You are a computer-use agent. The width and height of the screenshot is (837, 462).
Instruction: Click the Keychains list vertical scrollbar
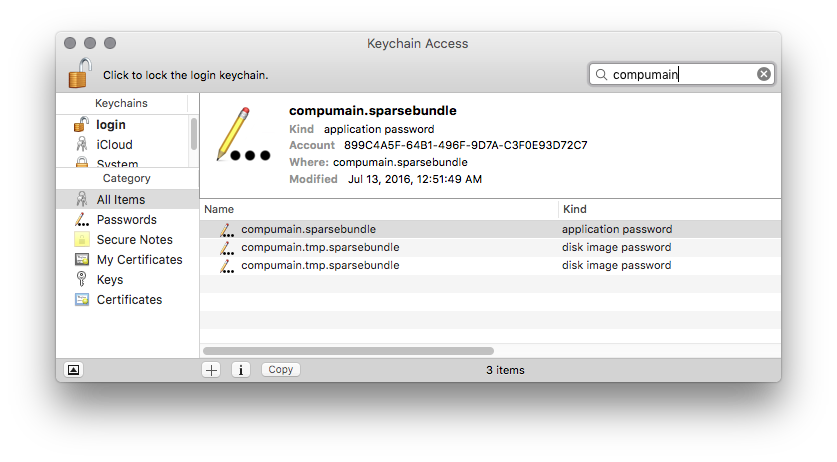194,134
